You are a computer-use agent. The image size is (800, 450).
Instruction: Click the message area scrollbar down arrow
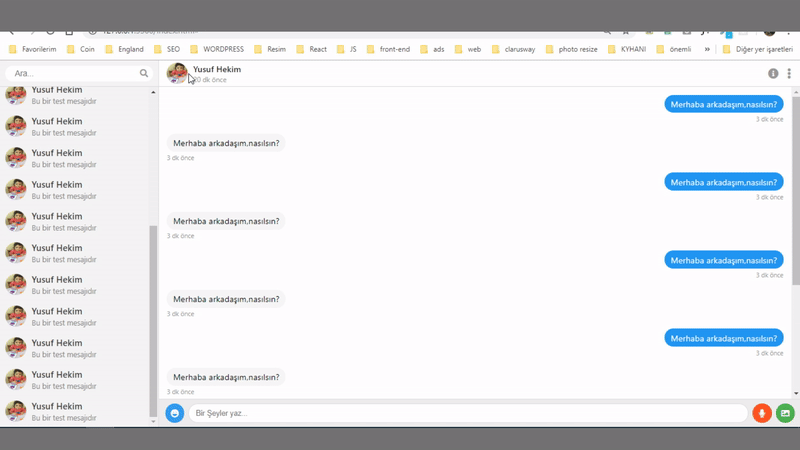pos(796,393)
